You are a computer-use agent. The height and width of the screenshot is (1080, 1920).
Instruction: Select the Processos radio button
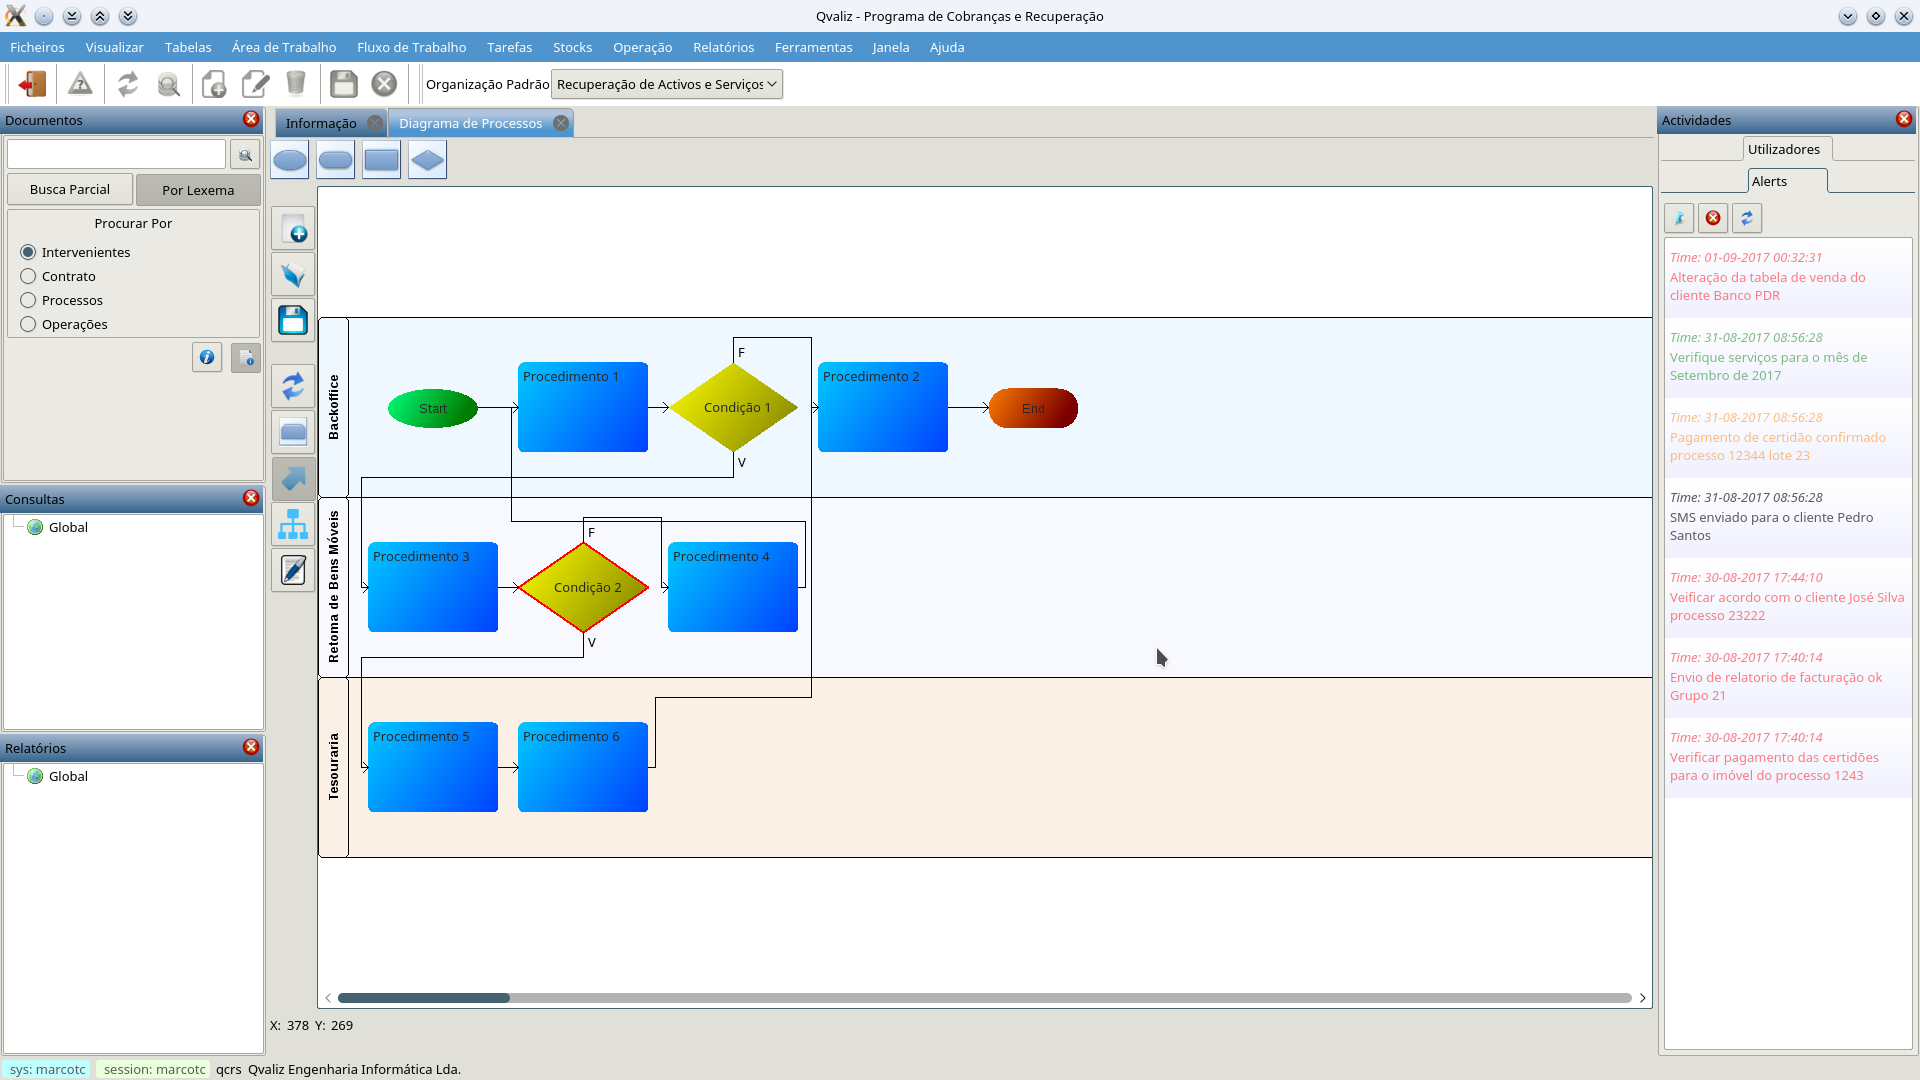pyautogui.click(x=28, y=301)
